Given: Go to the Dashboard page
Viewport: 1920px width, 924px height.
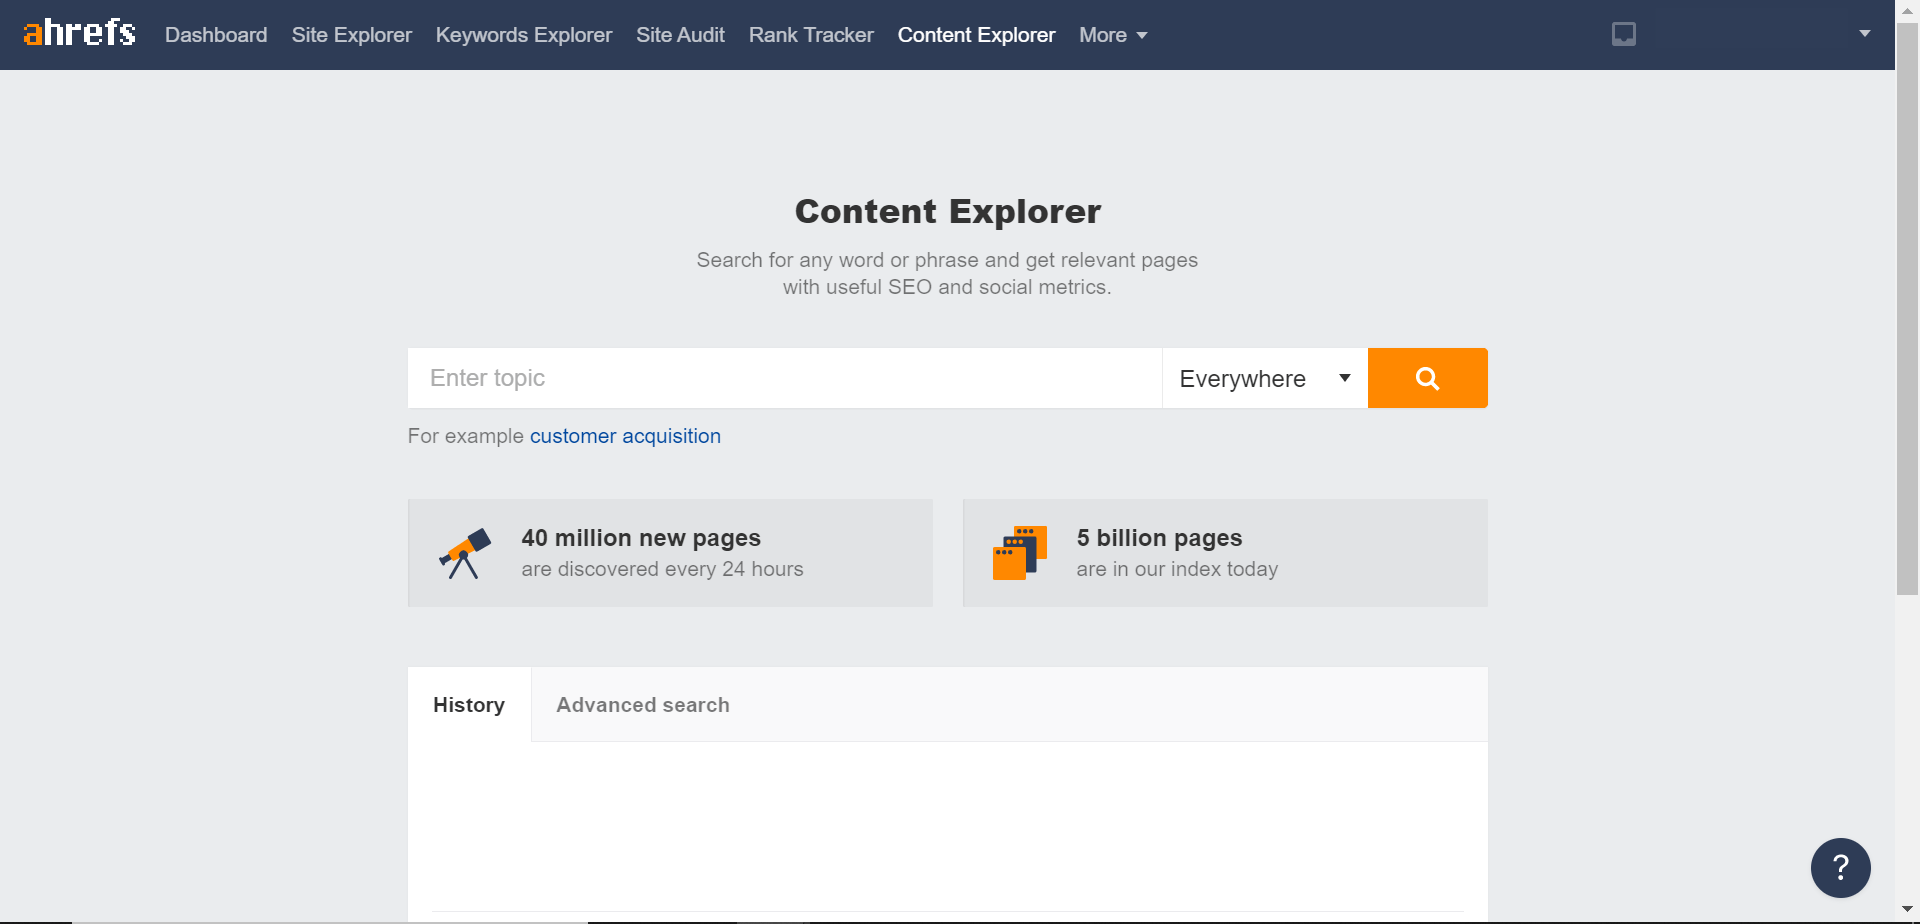Looking at the screenshot, I should coord(215,34).
